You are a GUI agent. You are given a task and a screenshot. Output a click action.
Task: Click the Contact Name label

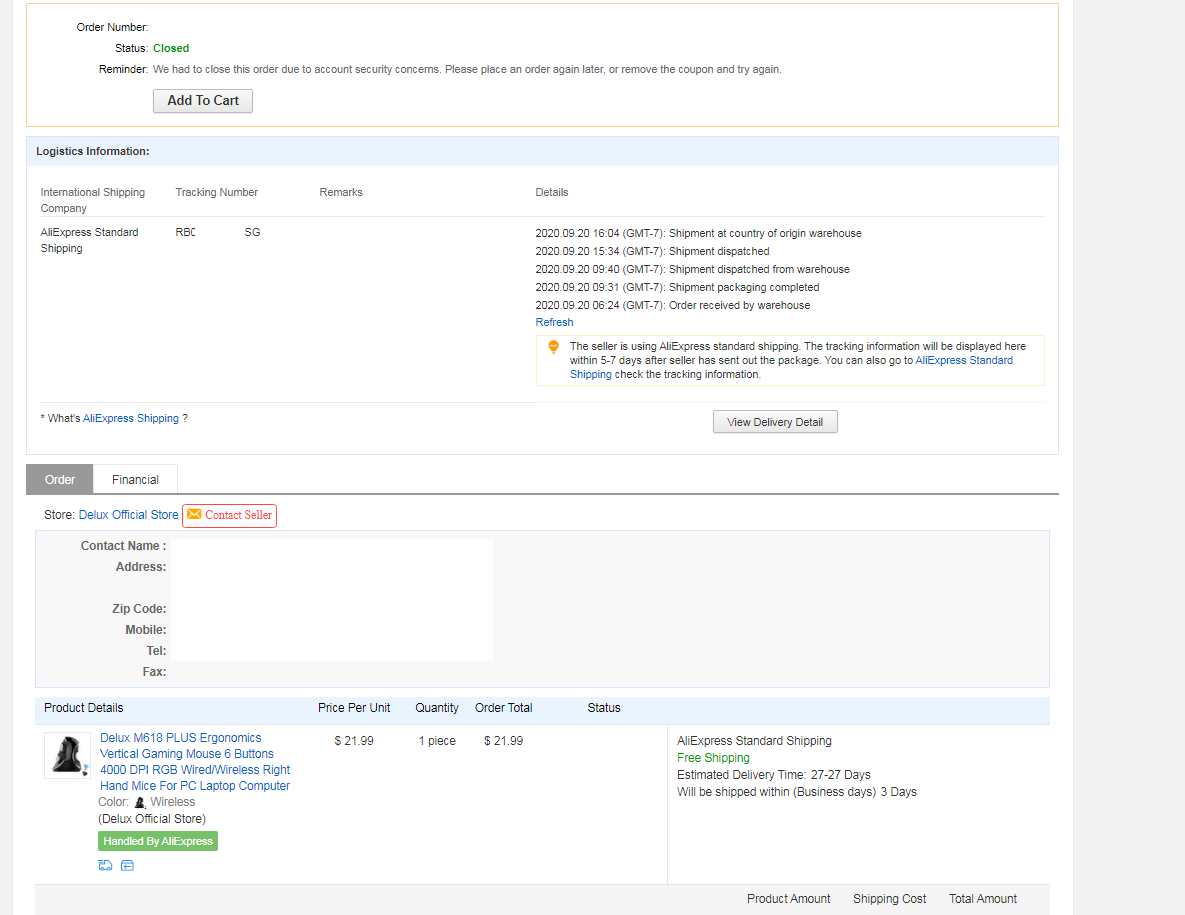(x=123, y=546)
